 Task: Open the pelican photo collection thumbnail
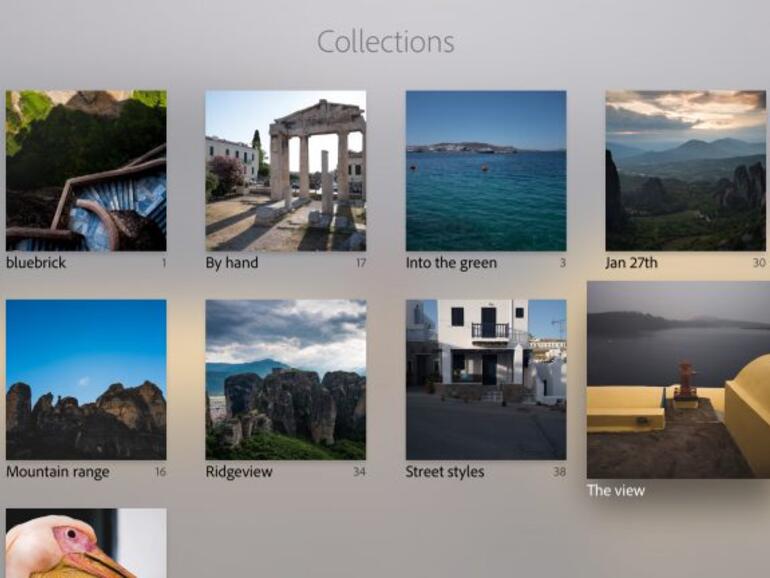[x=86, y=543]
